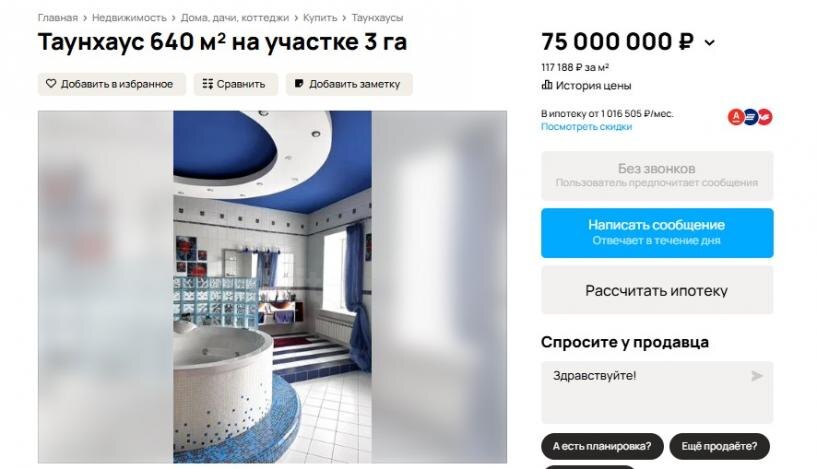Open the Главная breadcrumb
817x469 pixels.
click(x=57, y=18)
